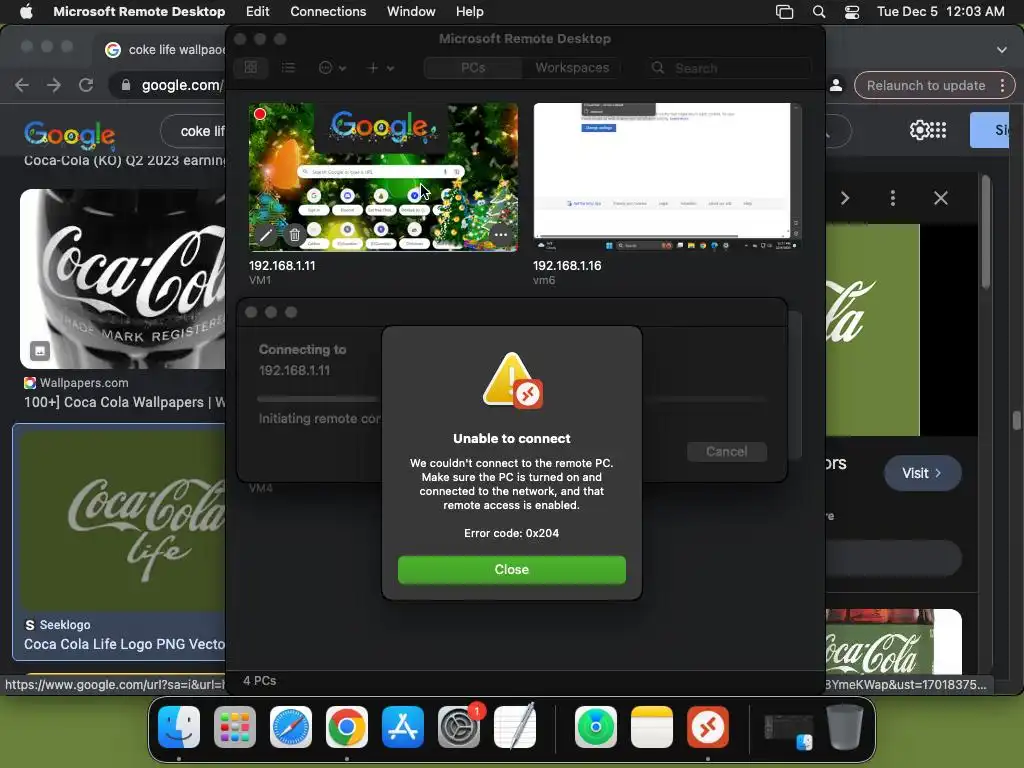Select the black Coca-Cola bottle image
This screenshot has height=768, width=1024.
pyautogui.click(x=123, y=279)
